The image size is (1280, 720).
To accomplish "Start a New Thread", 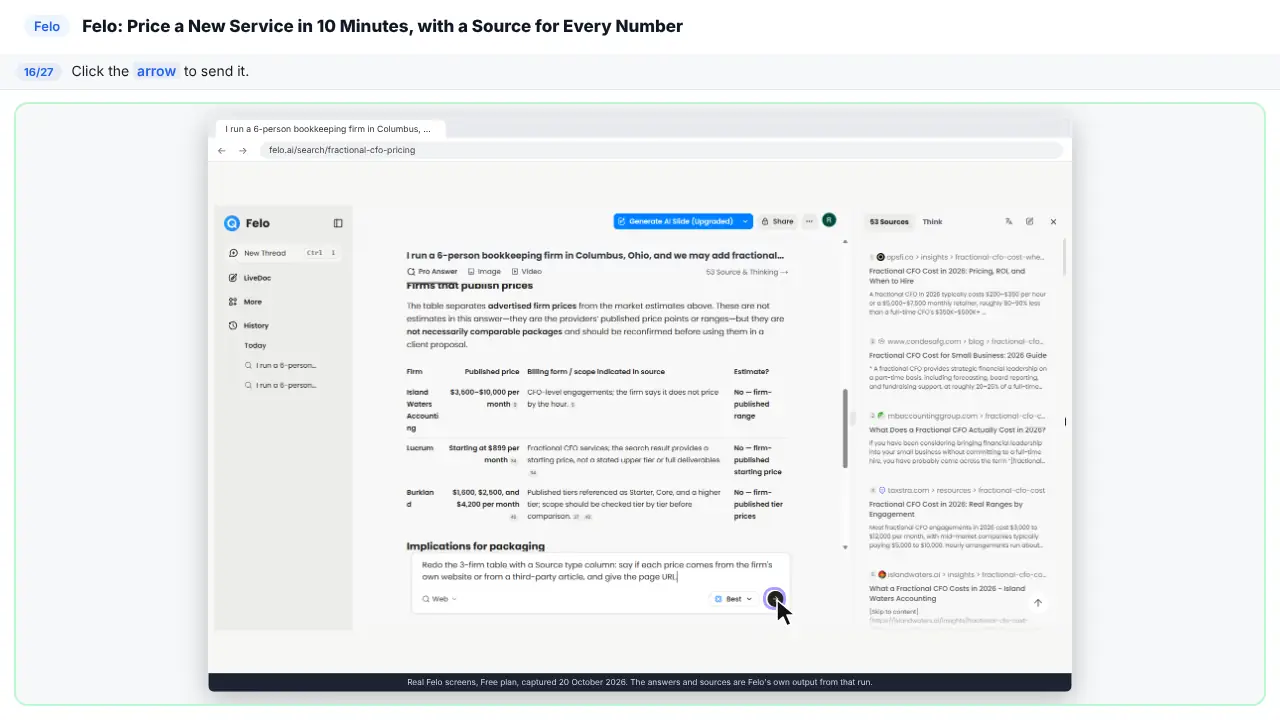I will 284,253.
